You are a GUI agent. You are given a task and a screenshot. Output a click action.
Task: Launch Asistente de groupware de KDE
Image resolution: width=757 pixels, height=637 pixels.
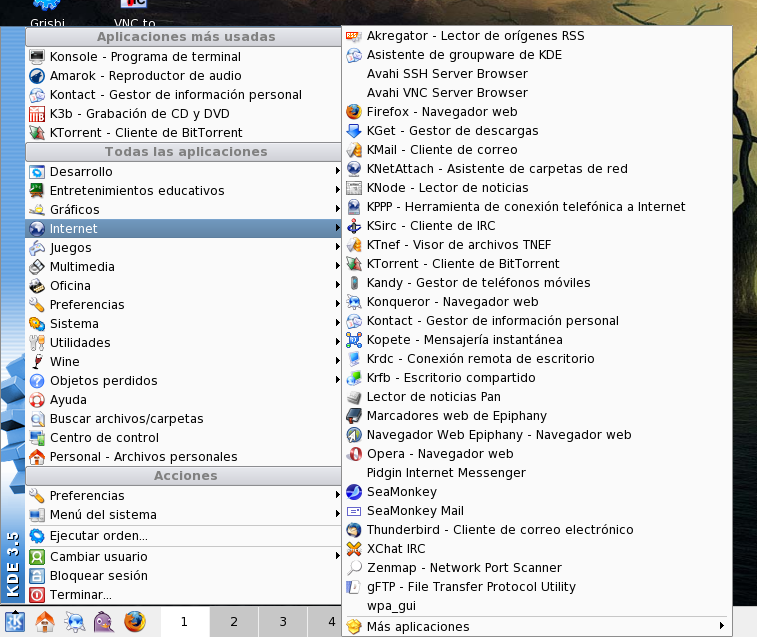(537, 55)
